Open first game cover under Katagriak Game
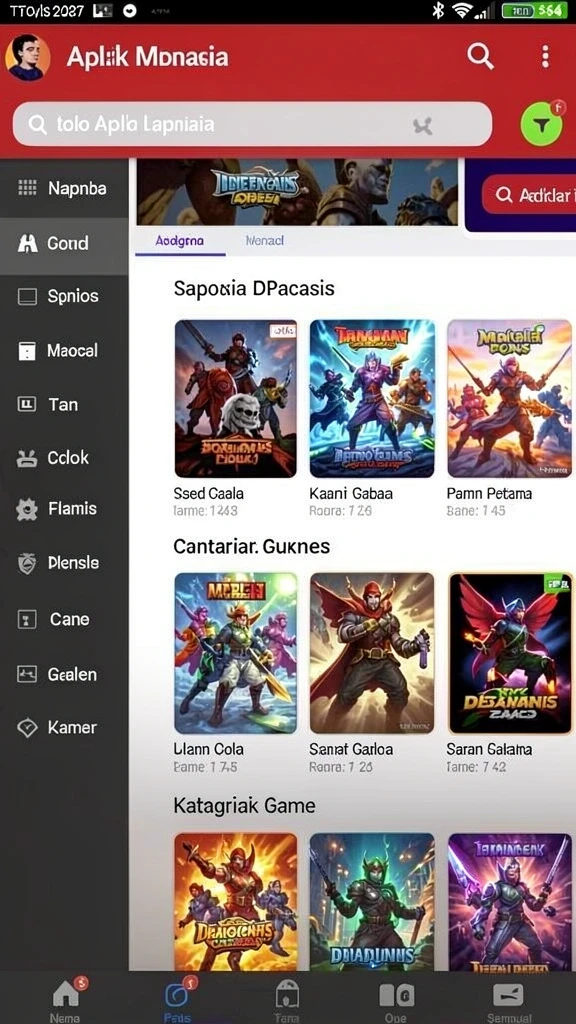 coord(236,901)
